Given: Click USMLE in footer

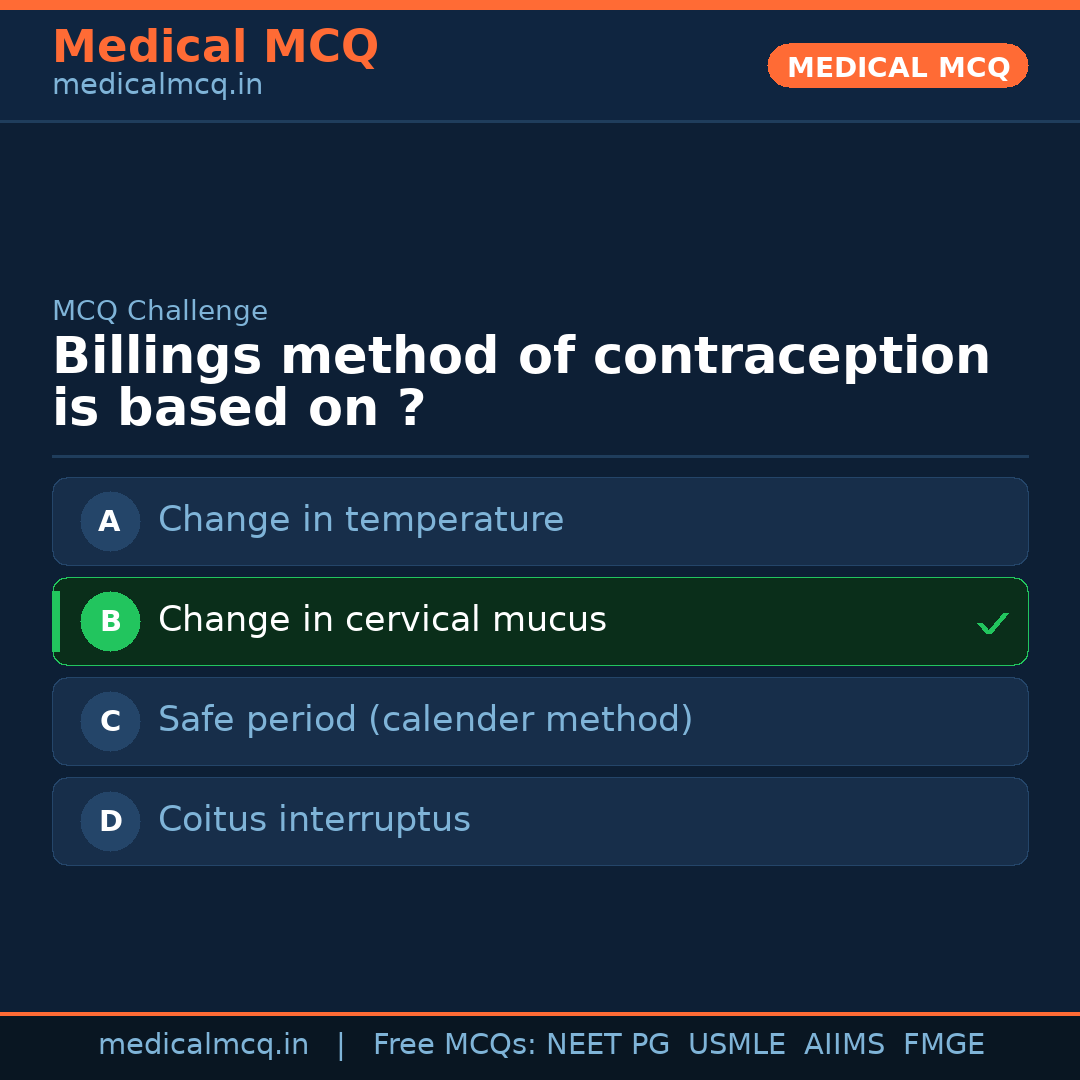Looking at the screenshot, I should point(736,1045).
